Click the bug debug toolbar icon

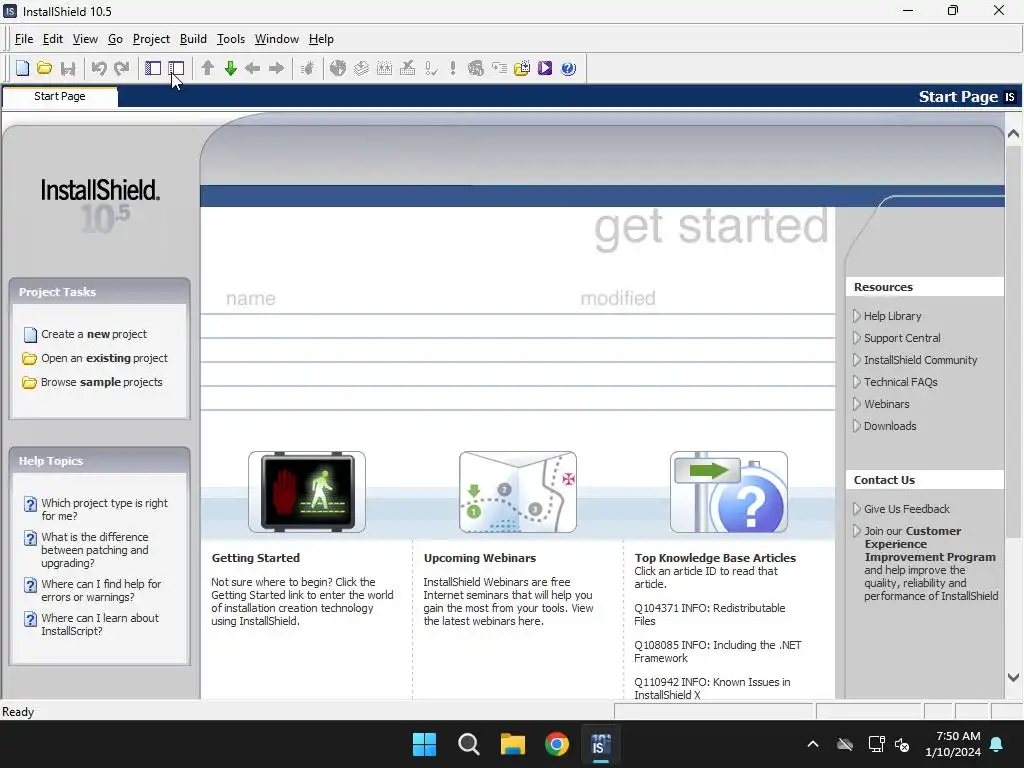307,68
